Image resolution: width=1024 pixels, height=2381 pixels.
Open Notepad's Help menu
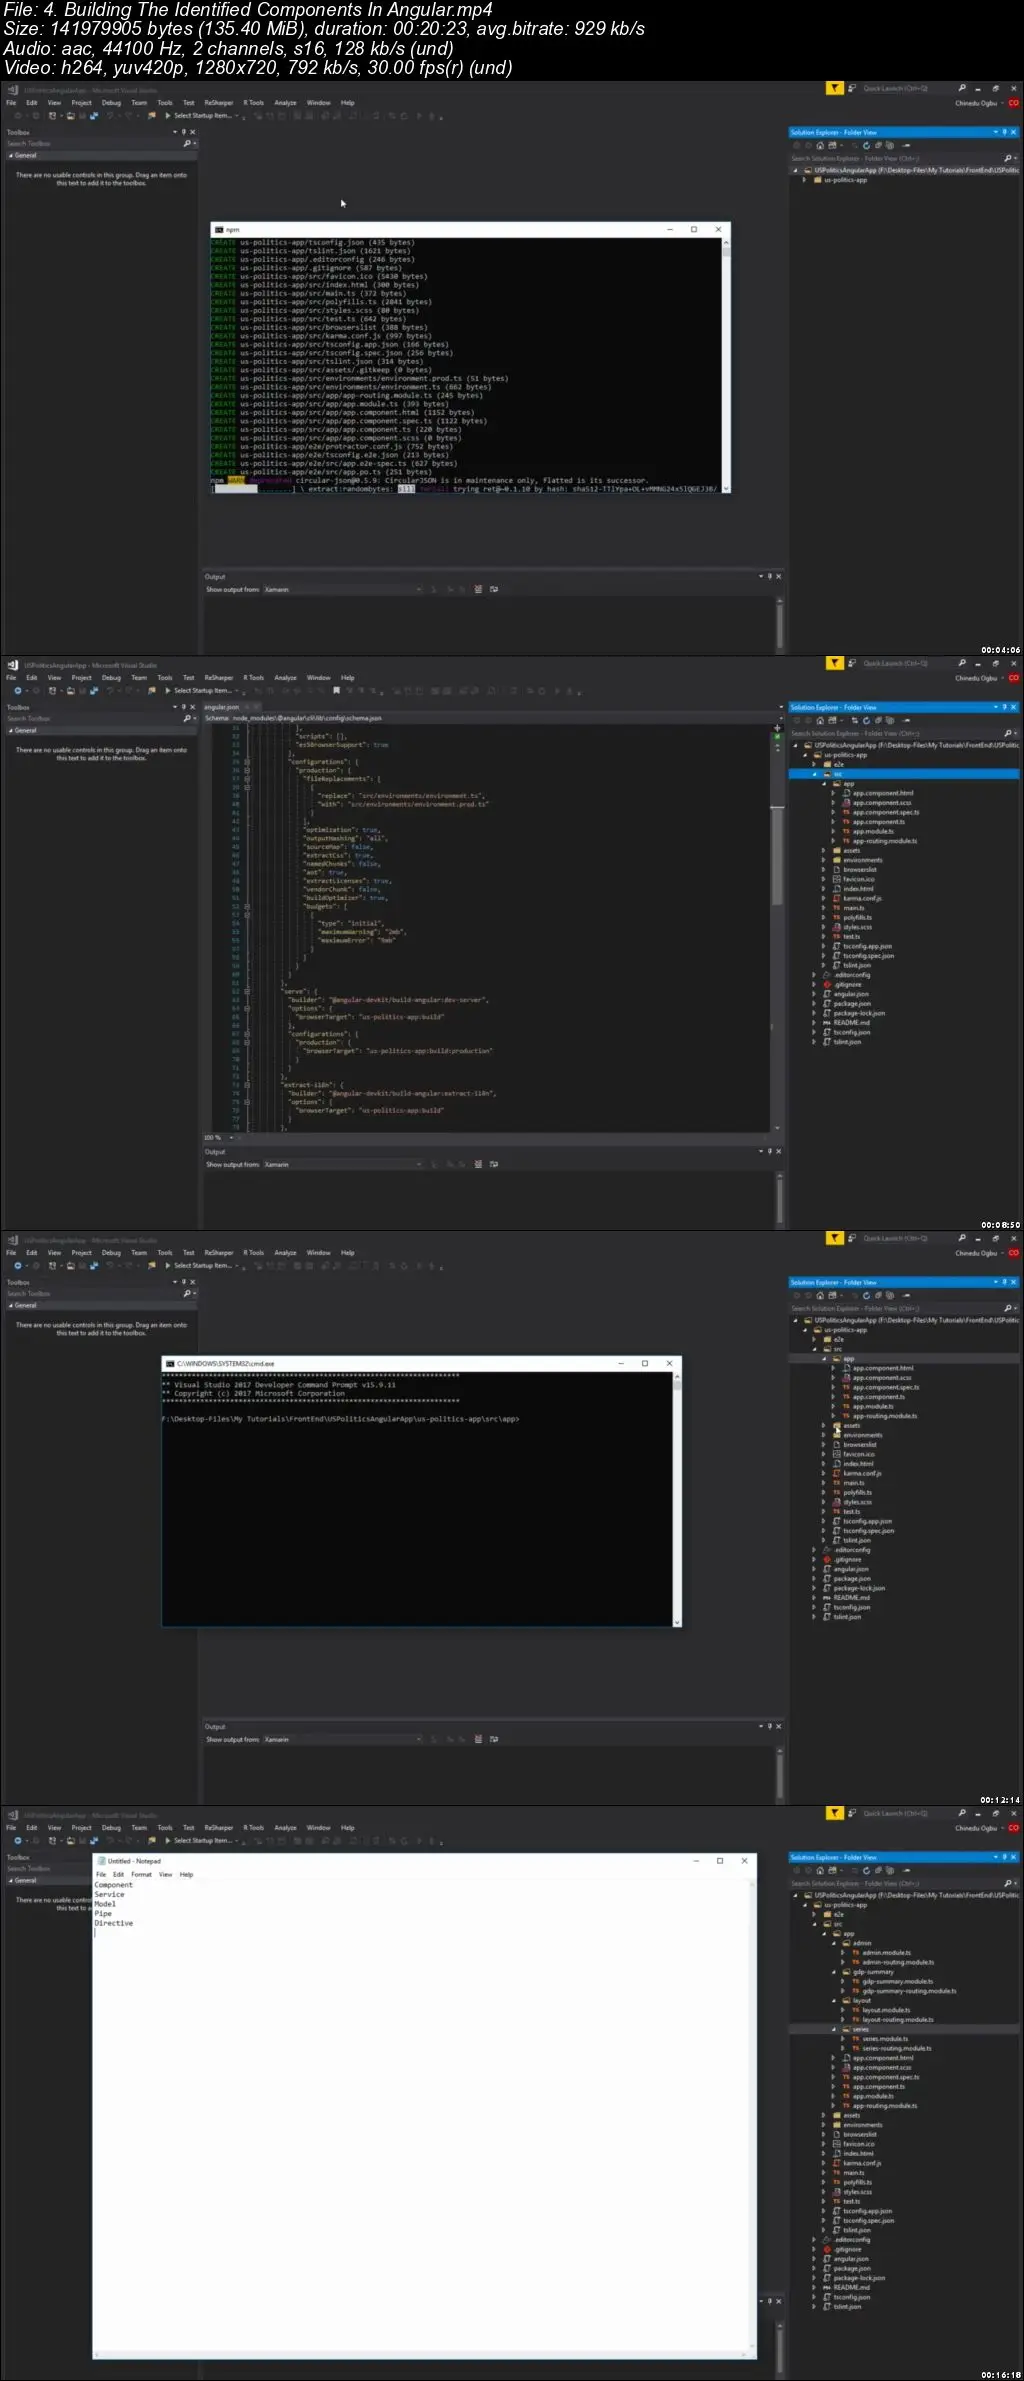(x=187, y=1875)
